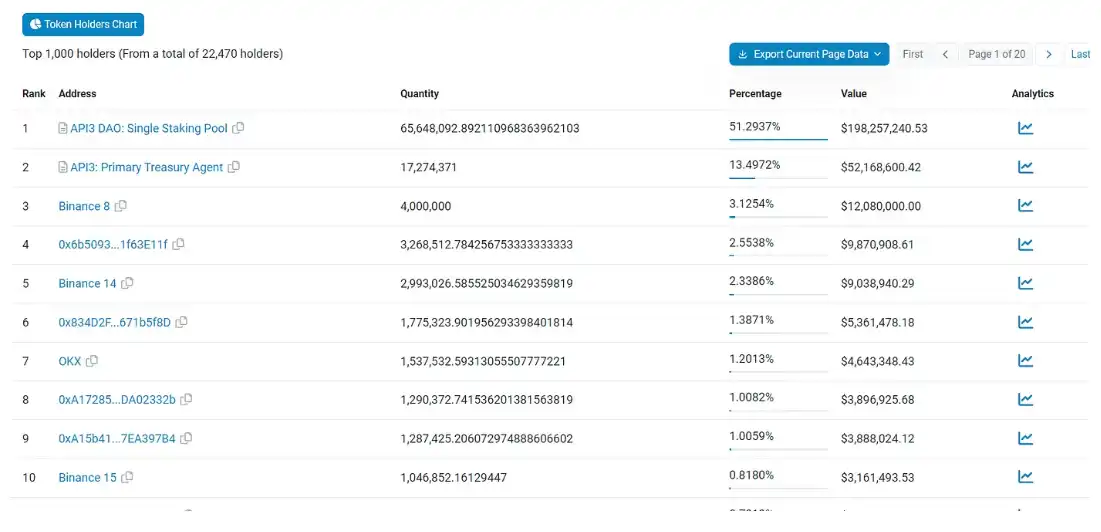Click the 51.2937% percentage bar
This screenshot has height=532, width=1101.
(x=778, y=139)
